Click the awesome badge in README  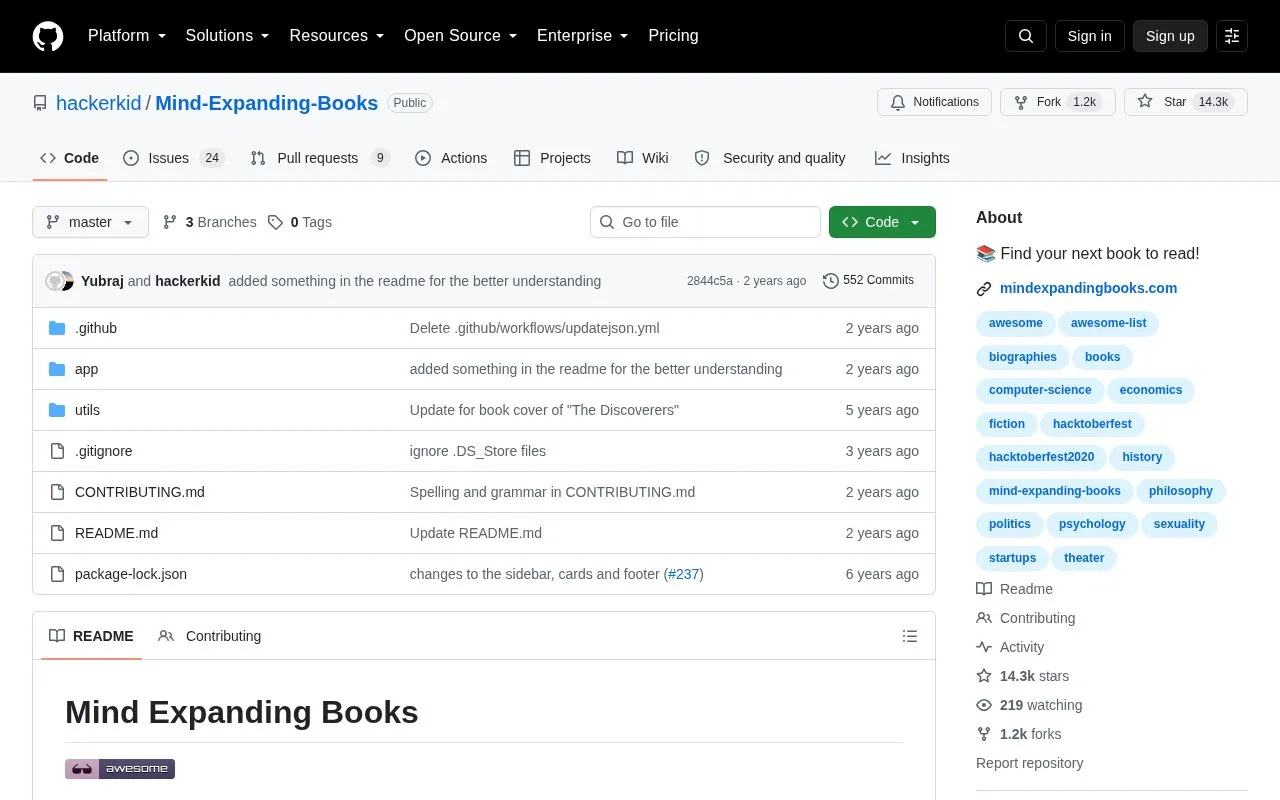coord(120,769)
